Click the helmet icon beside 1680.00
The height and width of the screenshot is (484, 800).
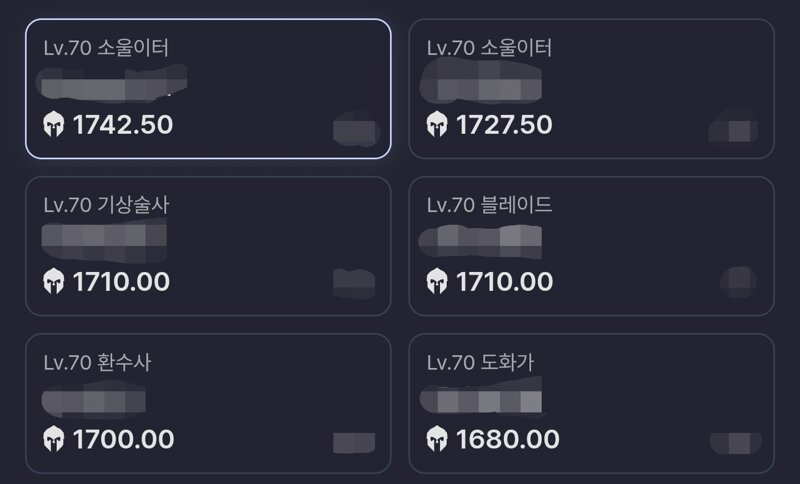437,440
